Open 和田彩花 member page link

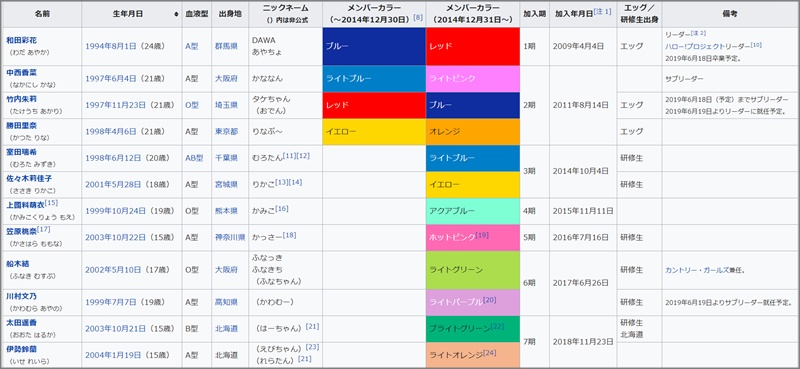coord(21,40)
